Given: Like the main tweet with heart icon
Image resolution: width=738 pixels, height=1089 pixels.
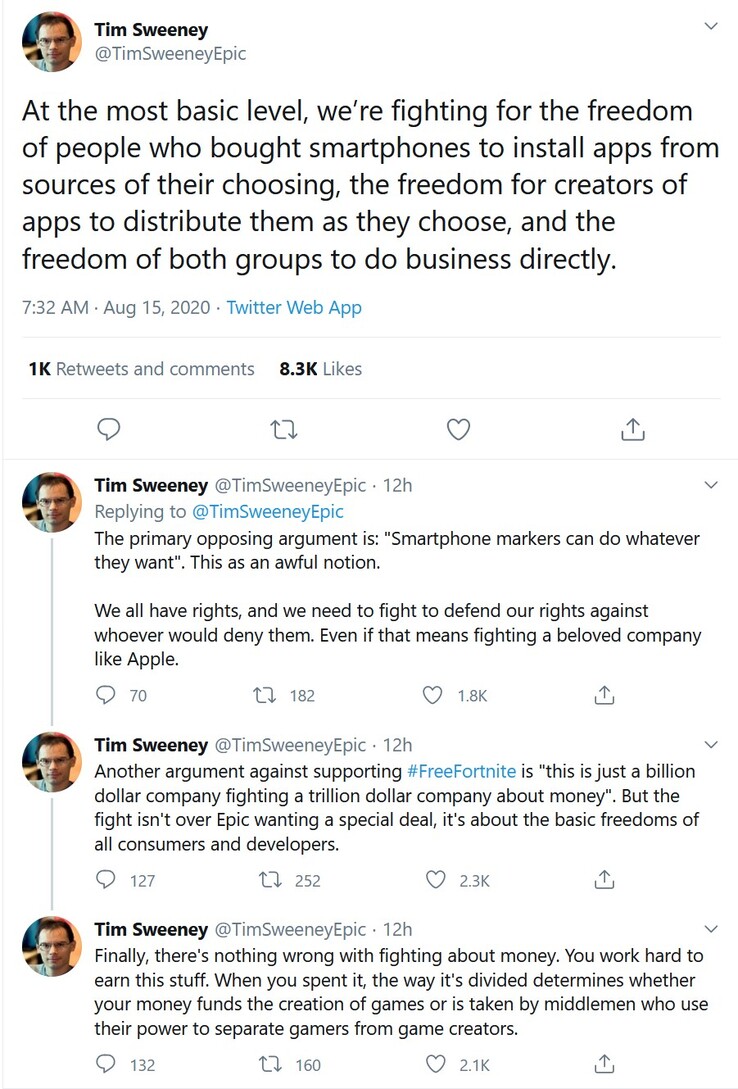Looking at the screenshot, I should (458, 430).
